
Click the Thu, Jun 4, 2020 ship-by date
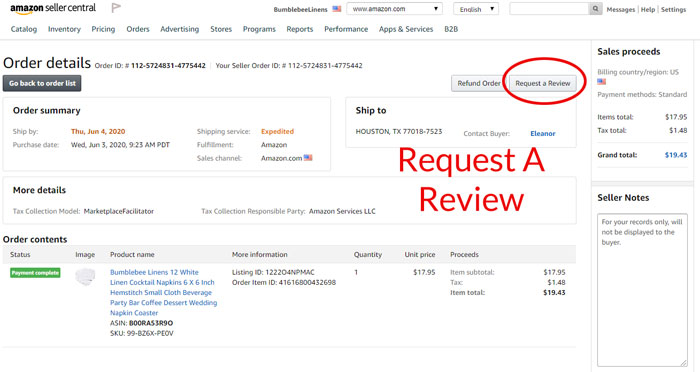(x=98, y=131)
